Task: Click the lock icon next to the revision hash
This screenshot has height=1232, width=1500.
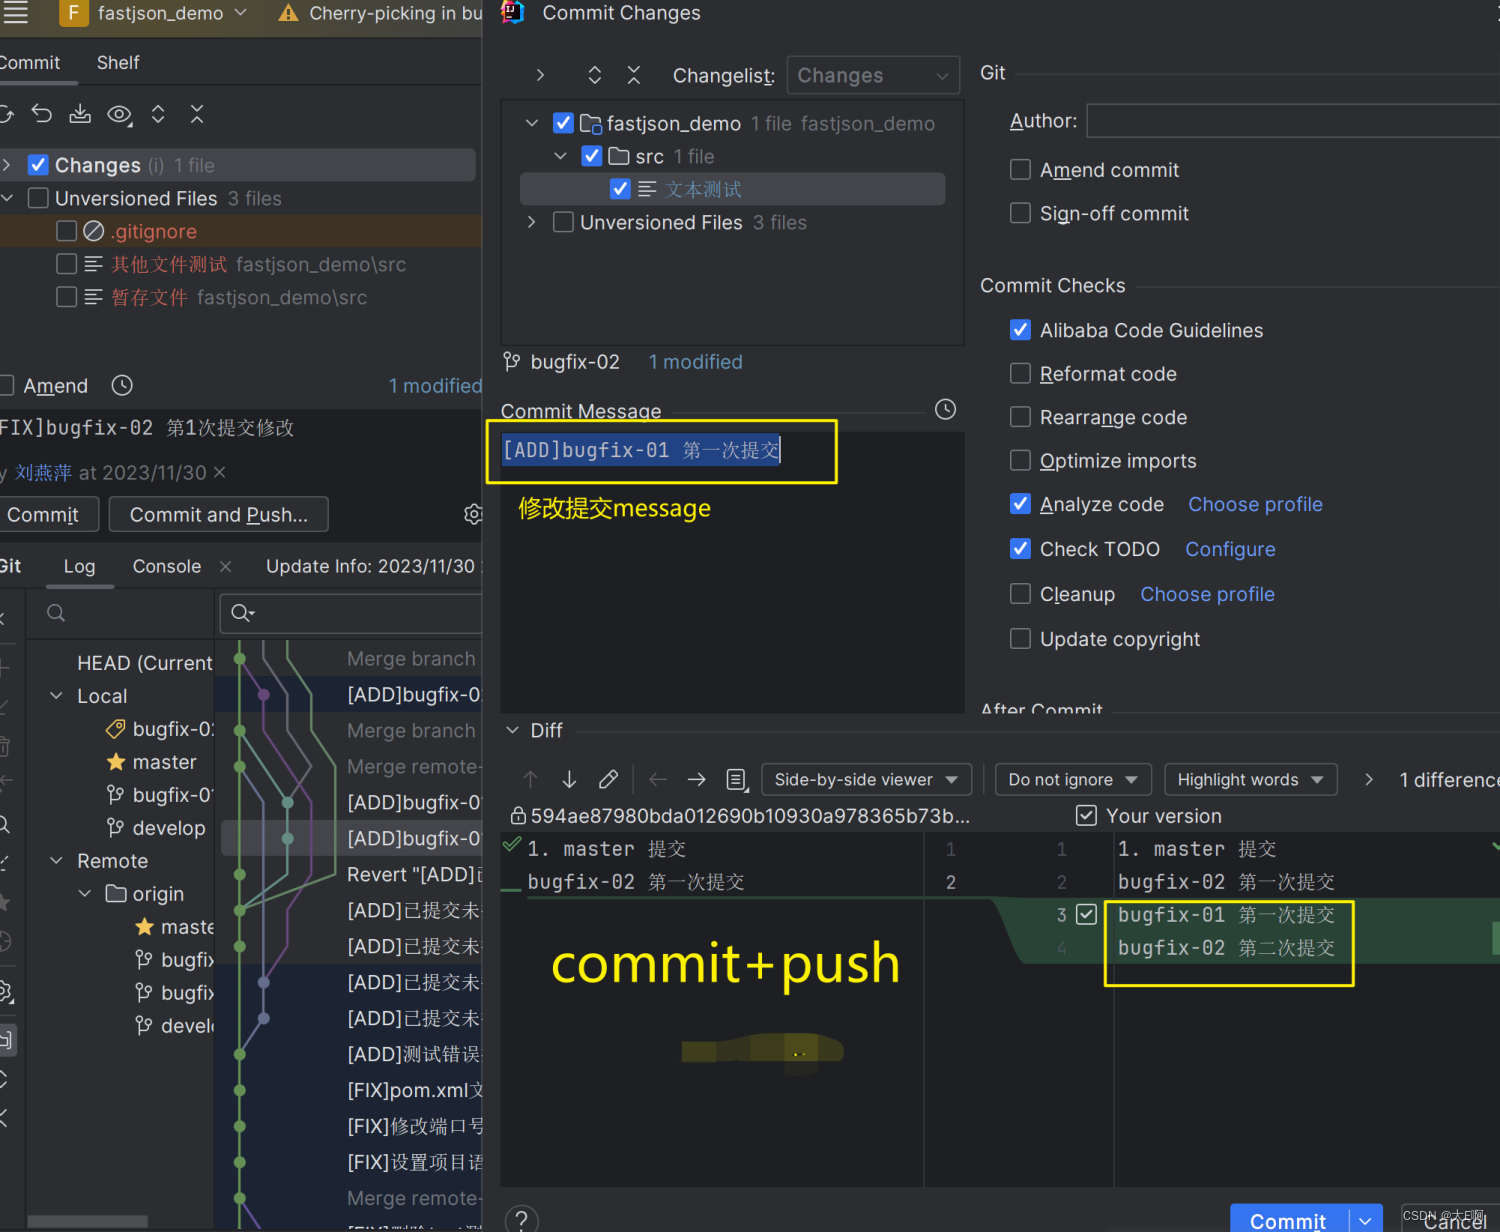Action: 518,816
